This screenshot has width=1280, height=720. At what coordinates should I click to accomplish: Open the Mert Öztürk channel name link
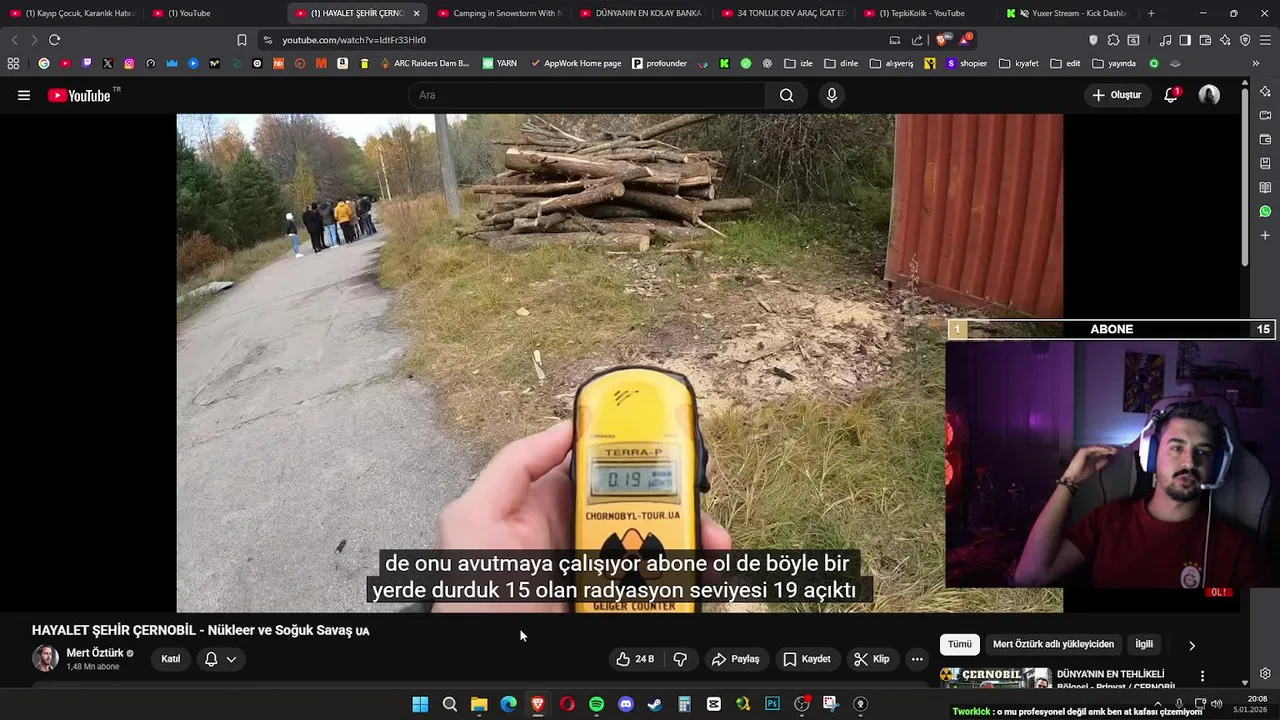tap(95, 653)
